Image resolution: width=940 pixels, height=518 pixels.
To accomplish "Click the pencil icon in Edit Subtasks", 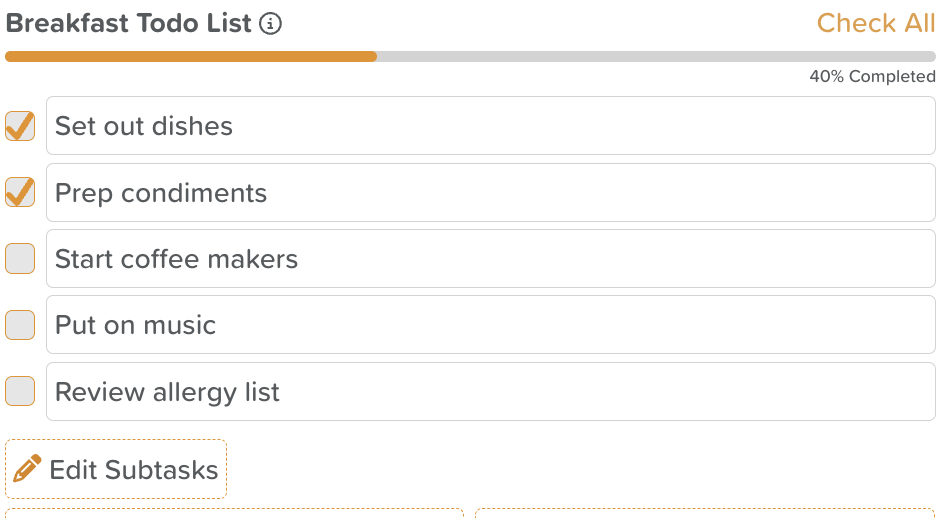I will click(x=27, y=468).
